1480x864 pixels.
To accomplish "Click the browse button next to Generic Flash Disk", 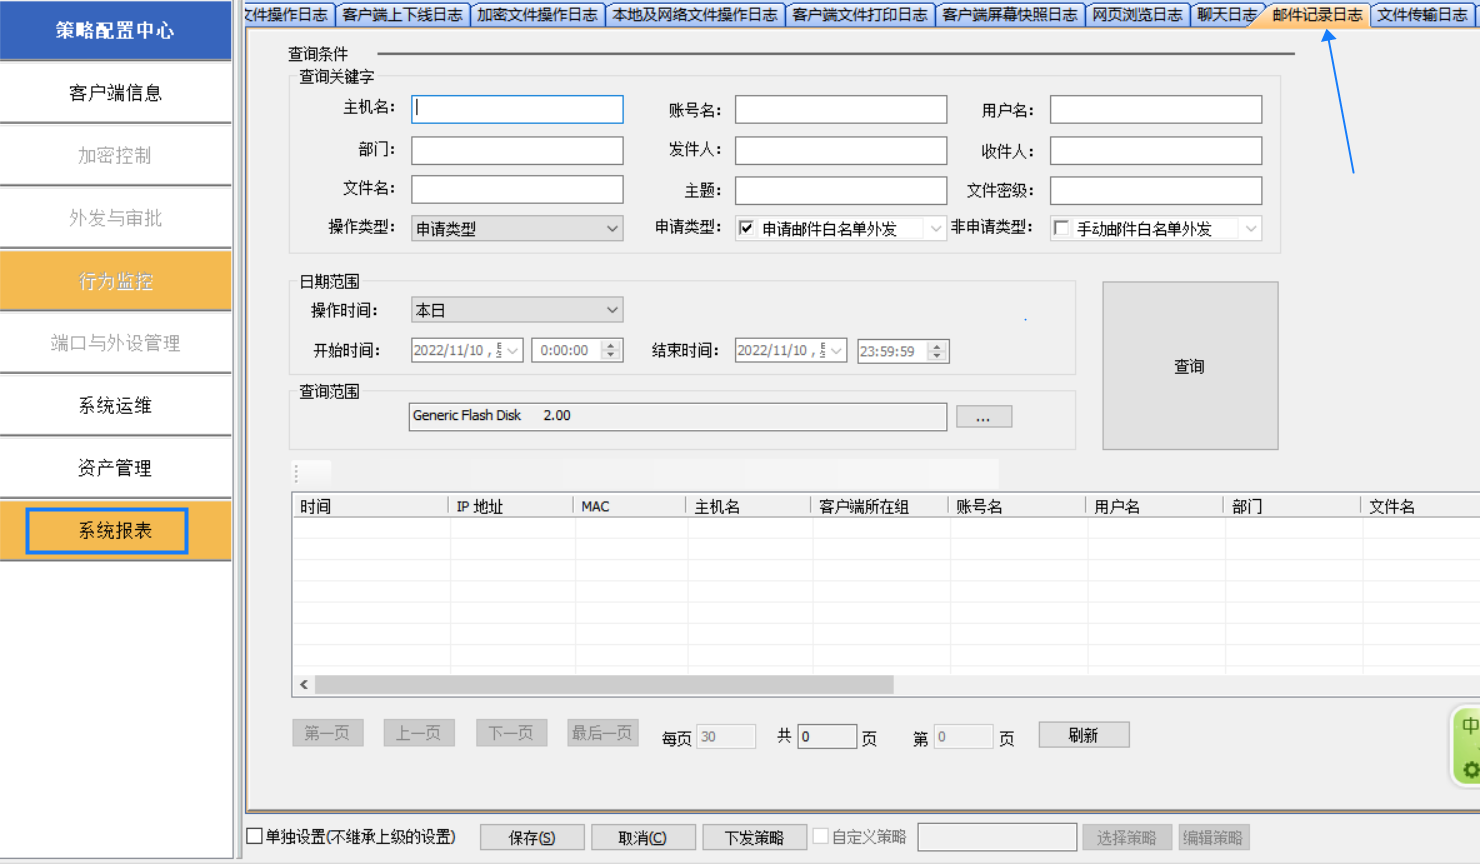I will point(983,417).
